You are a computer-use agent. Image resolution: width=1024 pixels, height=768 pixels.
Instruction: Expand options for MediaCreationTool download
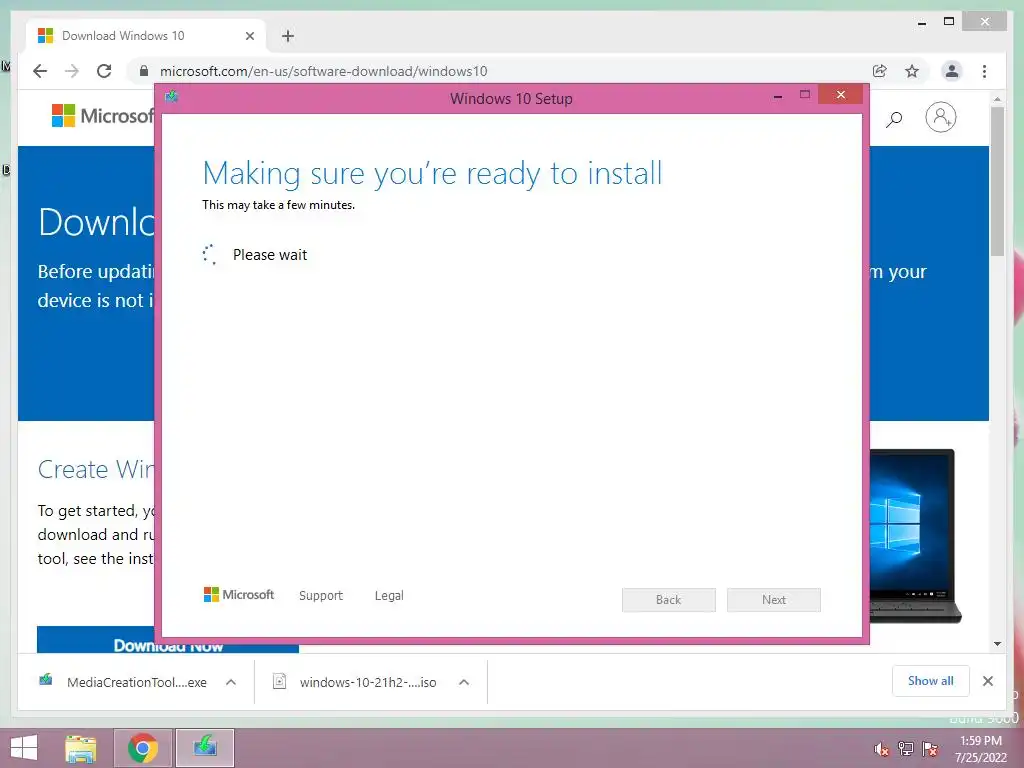pyautogui.click(x=231, y=682)
